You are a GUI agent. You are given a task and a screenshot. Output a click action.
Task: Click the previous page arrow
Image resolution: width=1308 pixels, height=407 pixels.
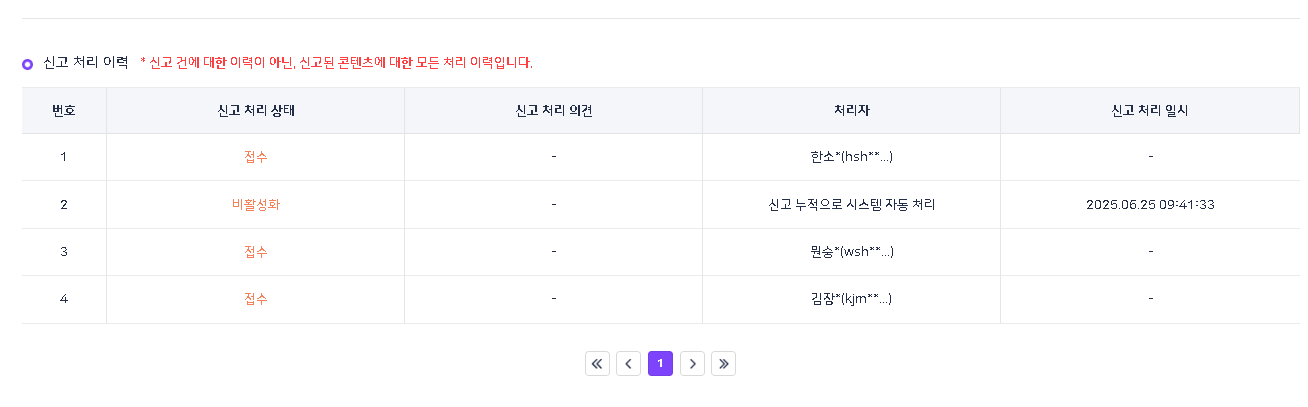pyautogui.click(x=628, y=363)
